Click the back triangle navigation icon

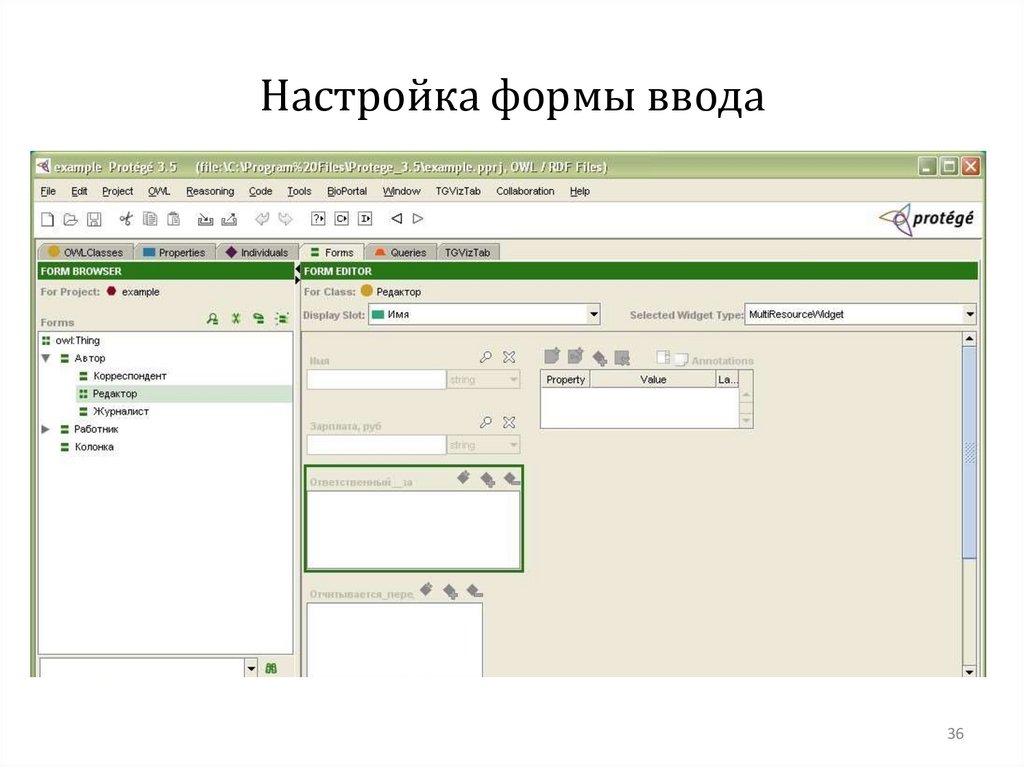tap(396, 218)
